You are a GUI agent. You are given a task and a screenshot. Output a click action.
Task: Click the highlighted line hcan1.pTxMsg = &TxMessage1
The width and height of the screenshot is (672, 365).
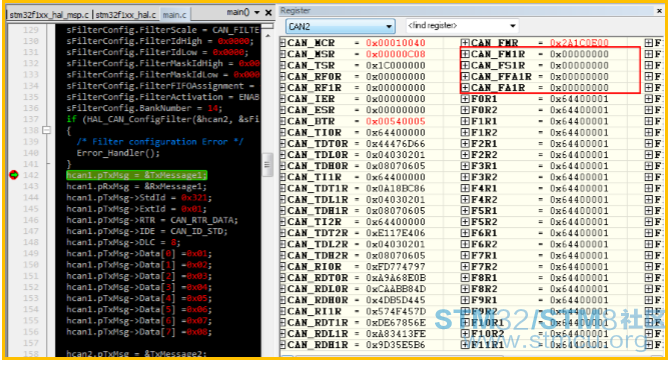[137, 175]
